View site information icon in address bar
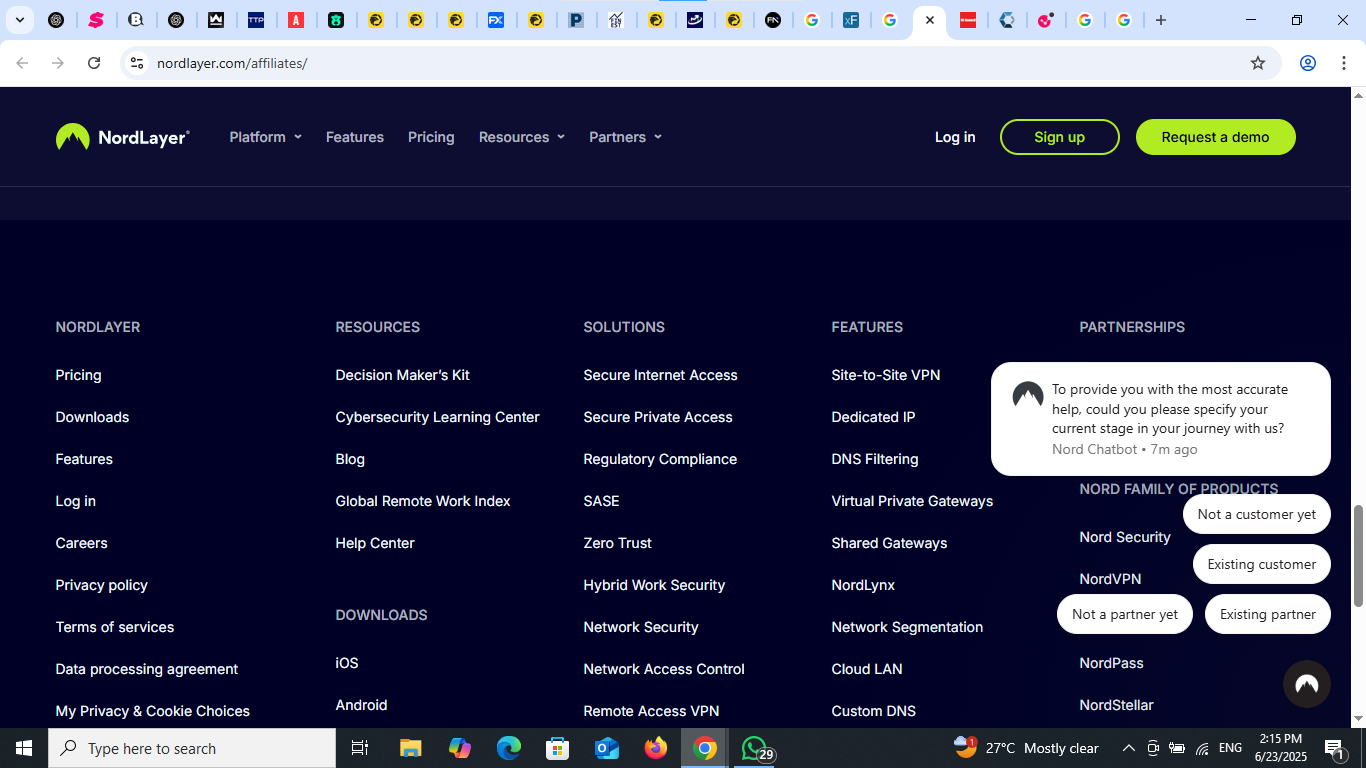 tap(137, 63)
